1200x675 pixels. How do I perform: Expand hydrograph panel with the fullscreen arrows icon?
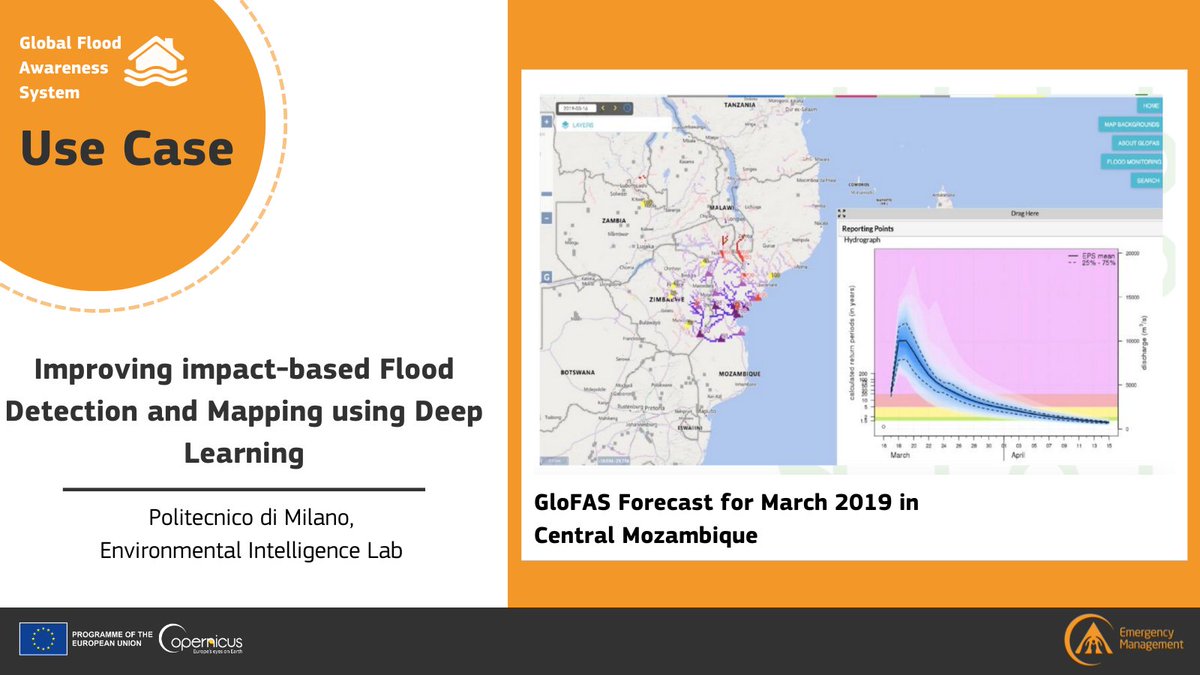tap(842, 213)
